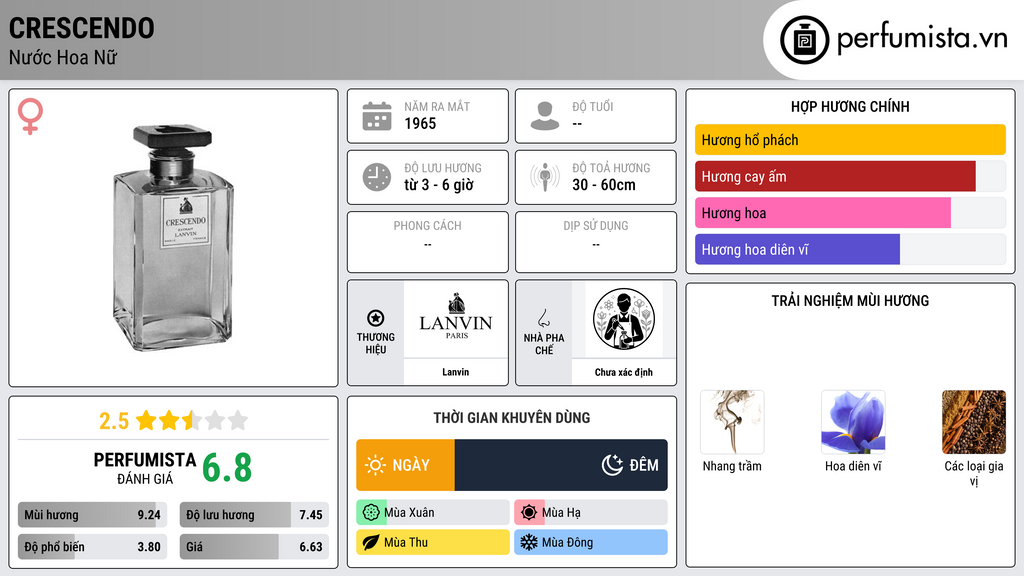Click the first gold rating star
Image resolution: width=1024 pixels, height=576 pixels.
[x=146, y=420]
